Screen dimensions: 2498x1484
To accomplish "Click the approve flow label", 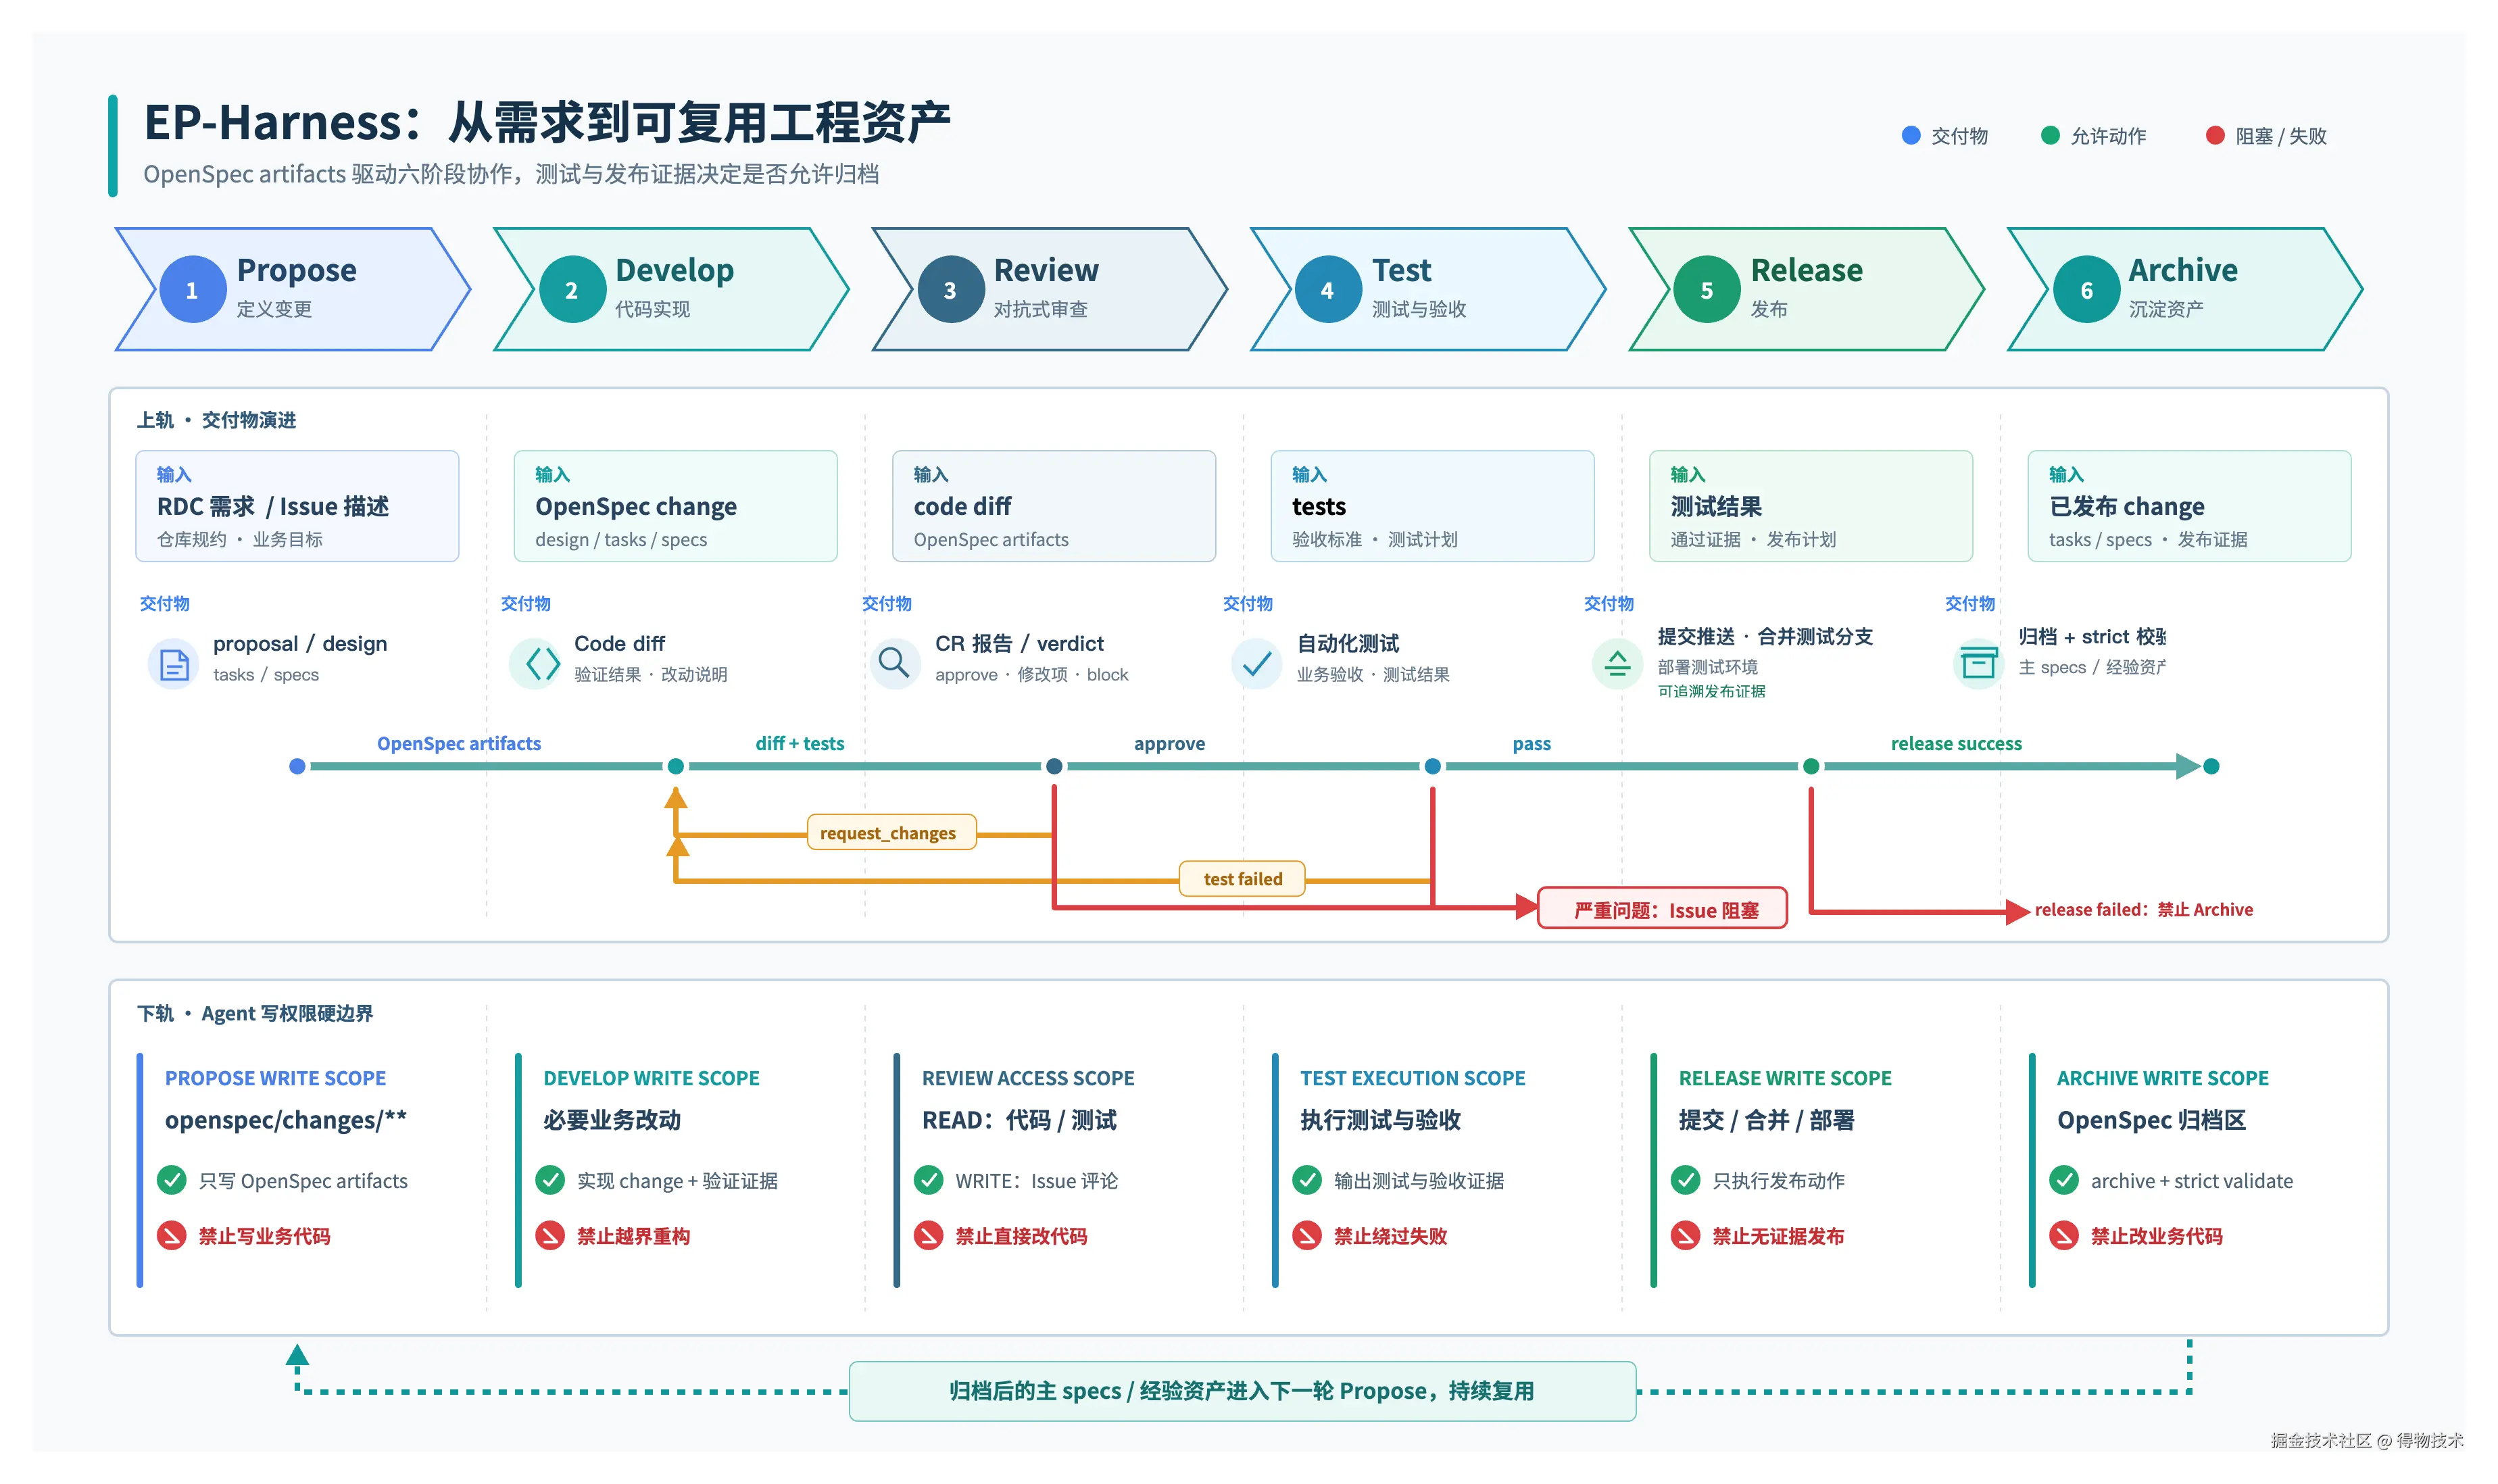I will pos(1170,744).
